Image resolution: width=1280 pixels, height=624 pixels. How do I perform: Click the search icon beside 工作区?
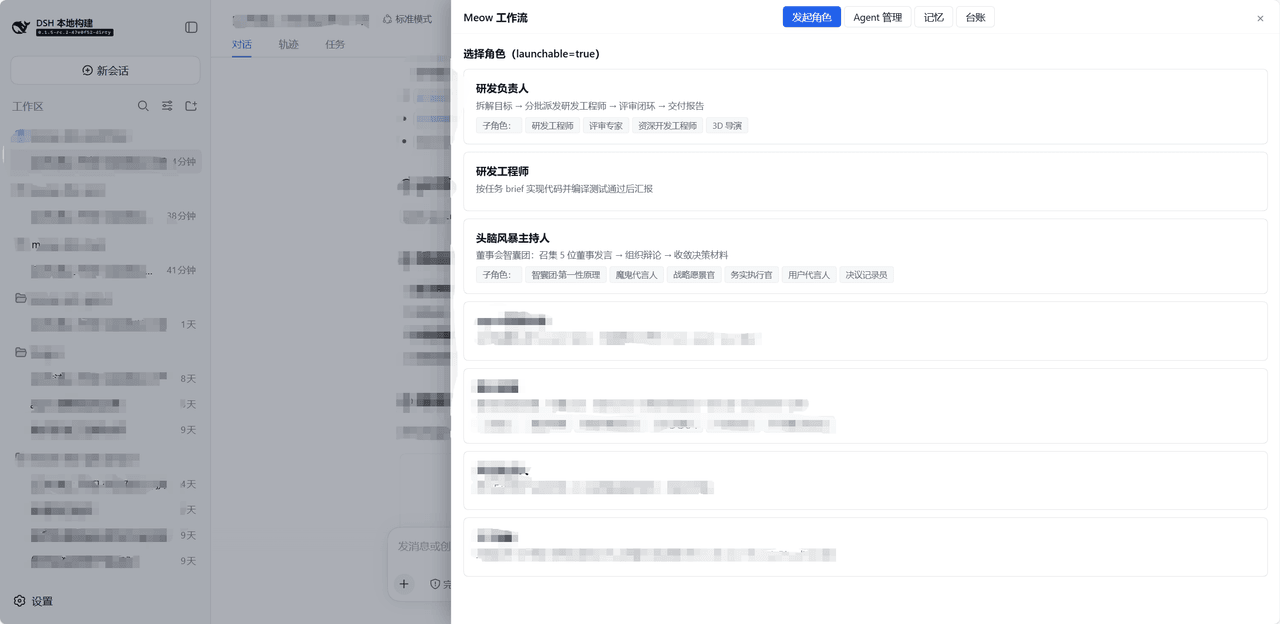click(x=143, y=106)
